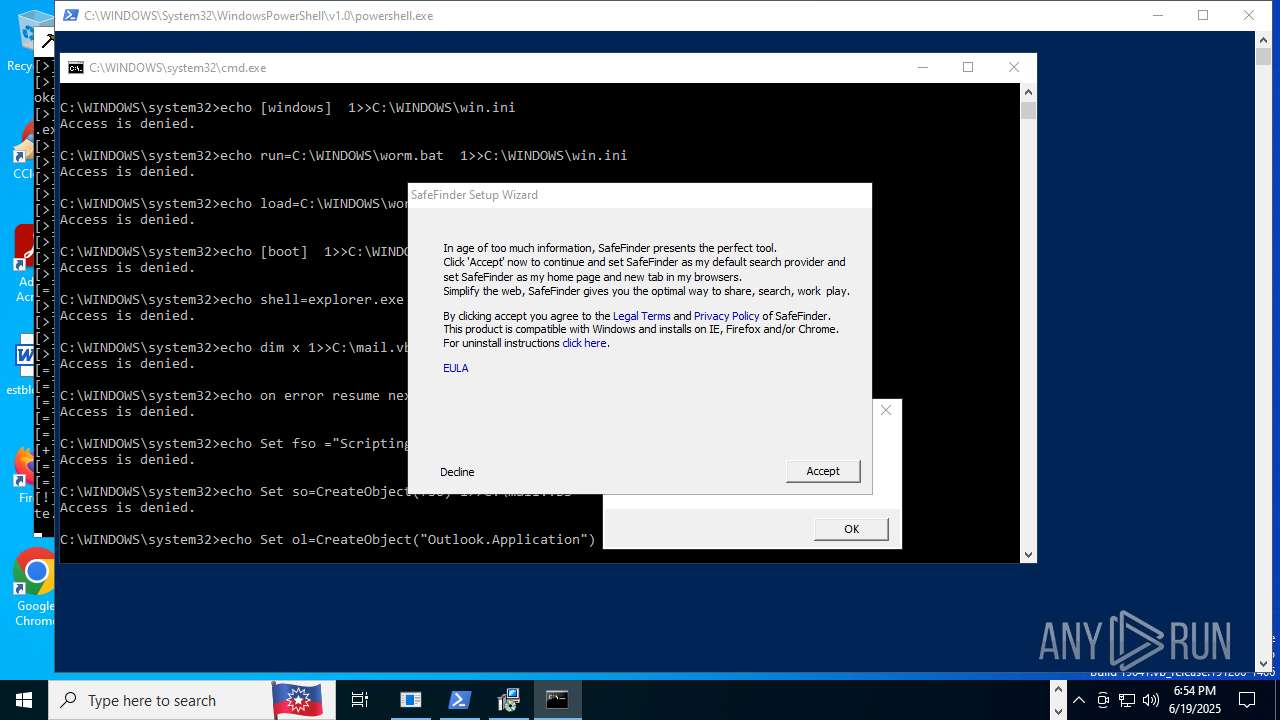Viewport: 1280px width, 720px height.
Task: Select the CCleaner desktop shortcut
Action: (x=24, y=152)
